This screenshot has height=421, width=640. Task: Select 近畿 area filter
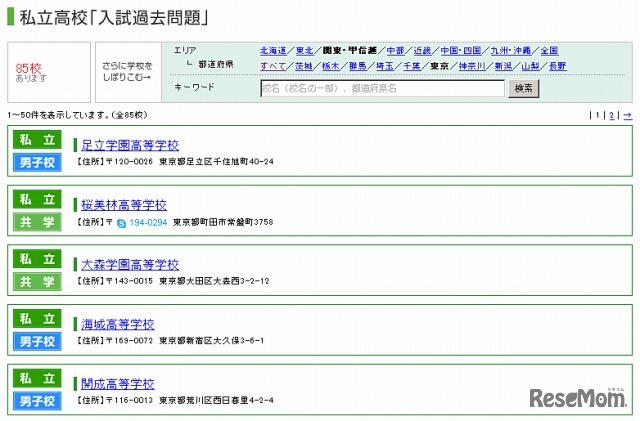coord(422,51)
